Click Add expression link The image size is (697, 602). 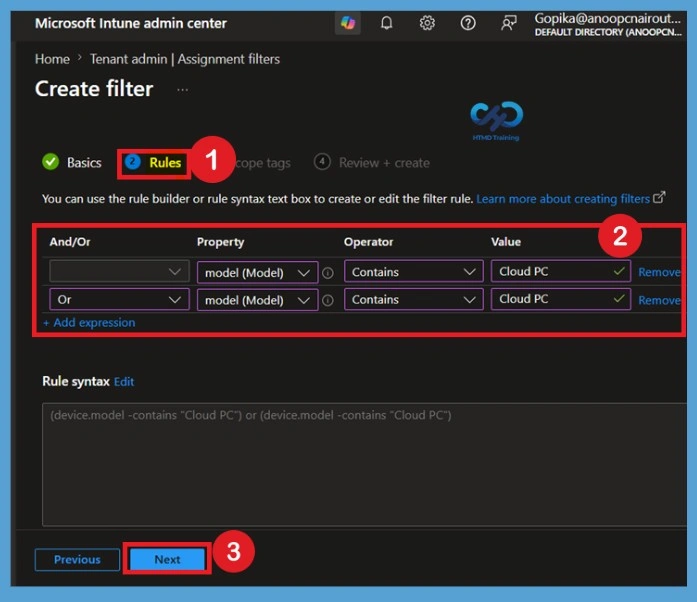[x=89, y=322]
